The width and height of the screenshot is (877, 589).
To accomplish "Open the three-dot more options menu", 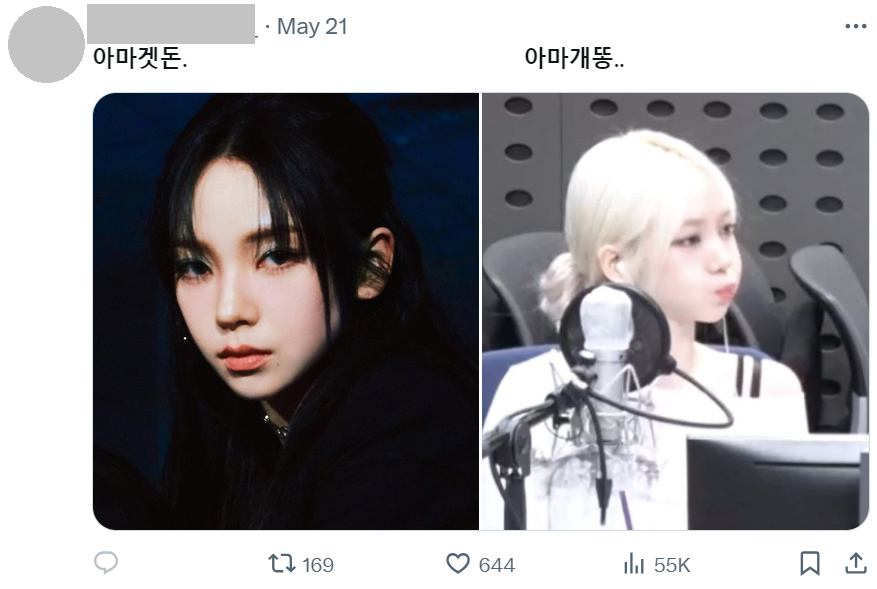I will (x=856, y=26).
